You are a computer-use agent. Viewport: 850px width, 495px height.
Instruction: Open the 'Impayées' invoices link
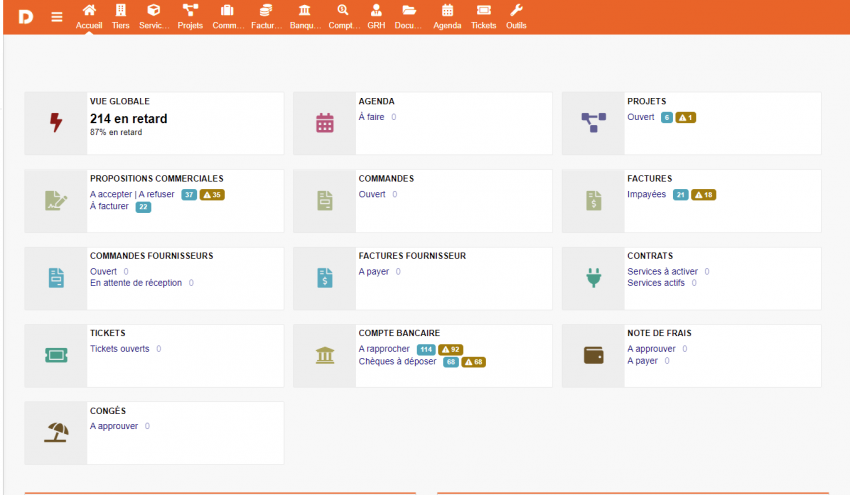point(646,195)
